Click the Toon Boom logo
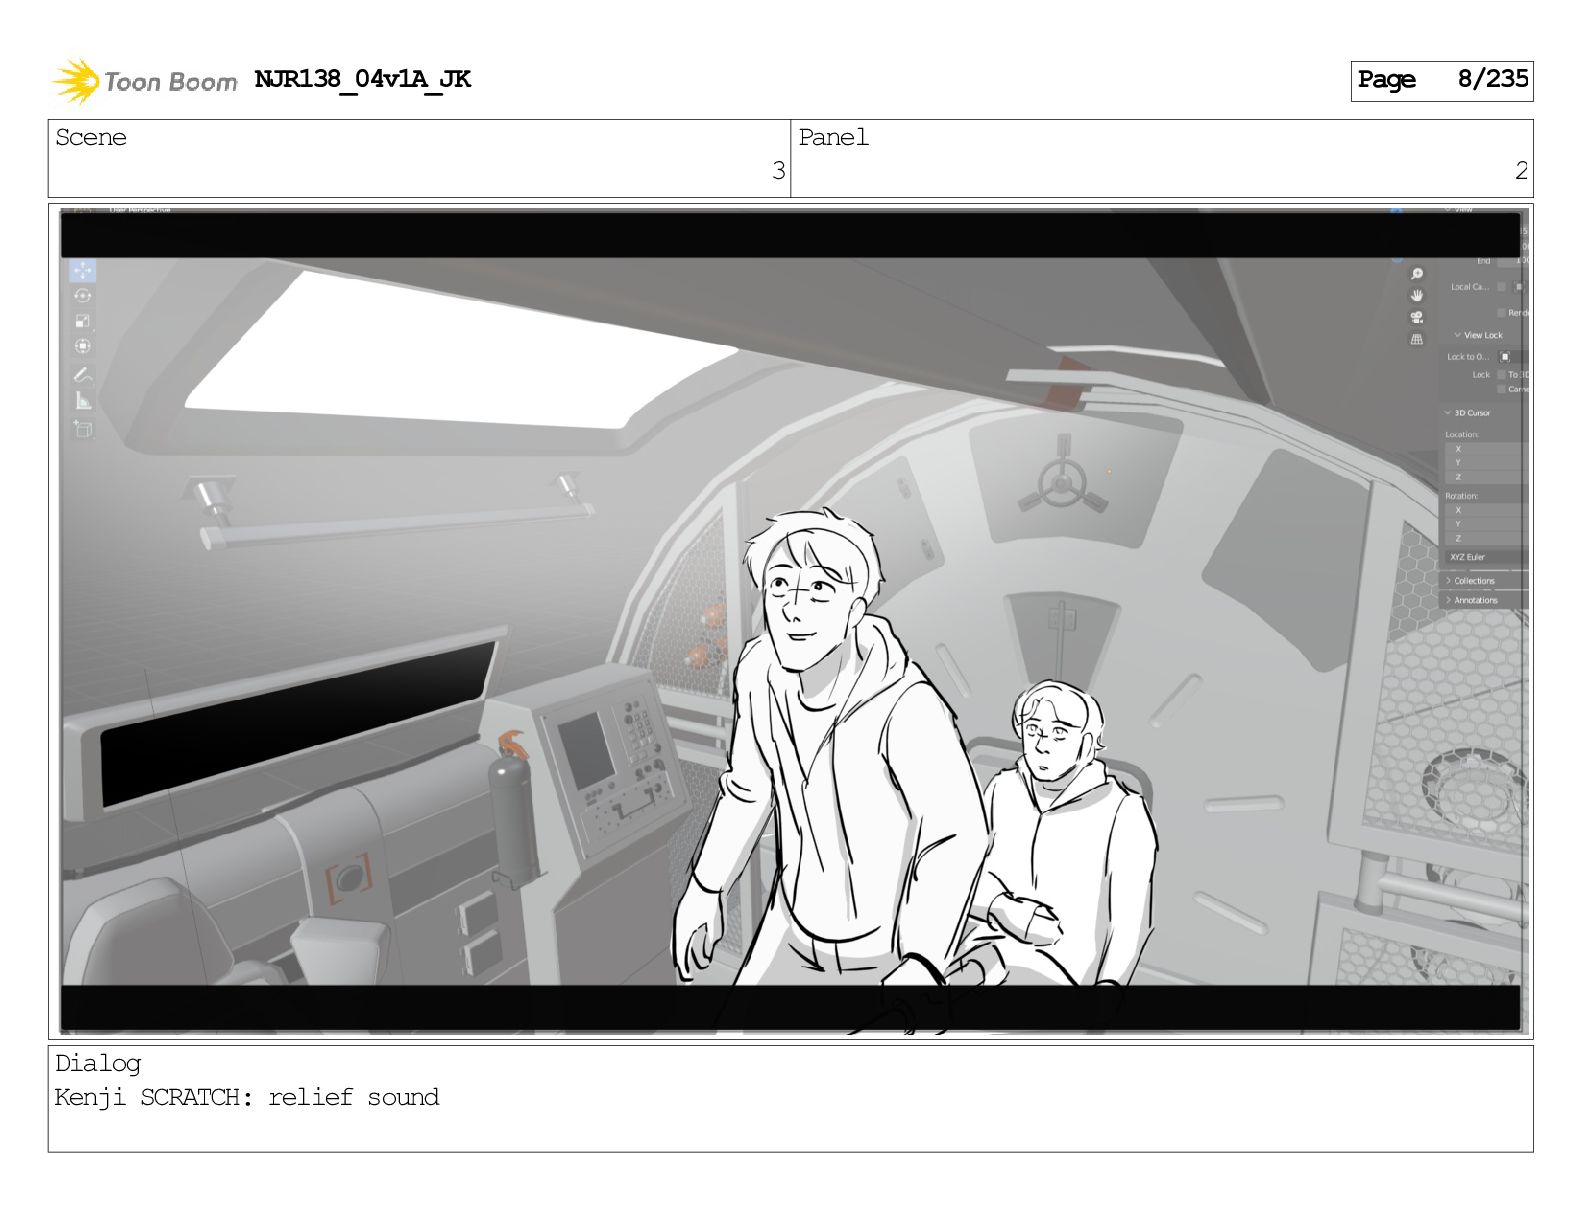The width and height of the screenshot is (1584, 1224). click(x=144, y=81)
